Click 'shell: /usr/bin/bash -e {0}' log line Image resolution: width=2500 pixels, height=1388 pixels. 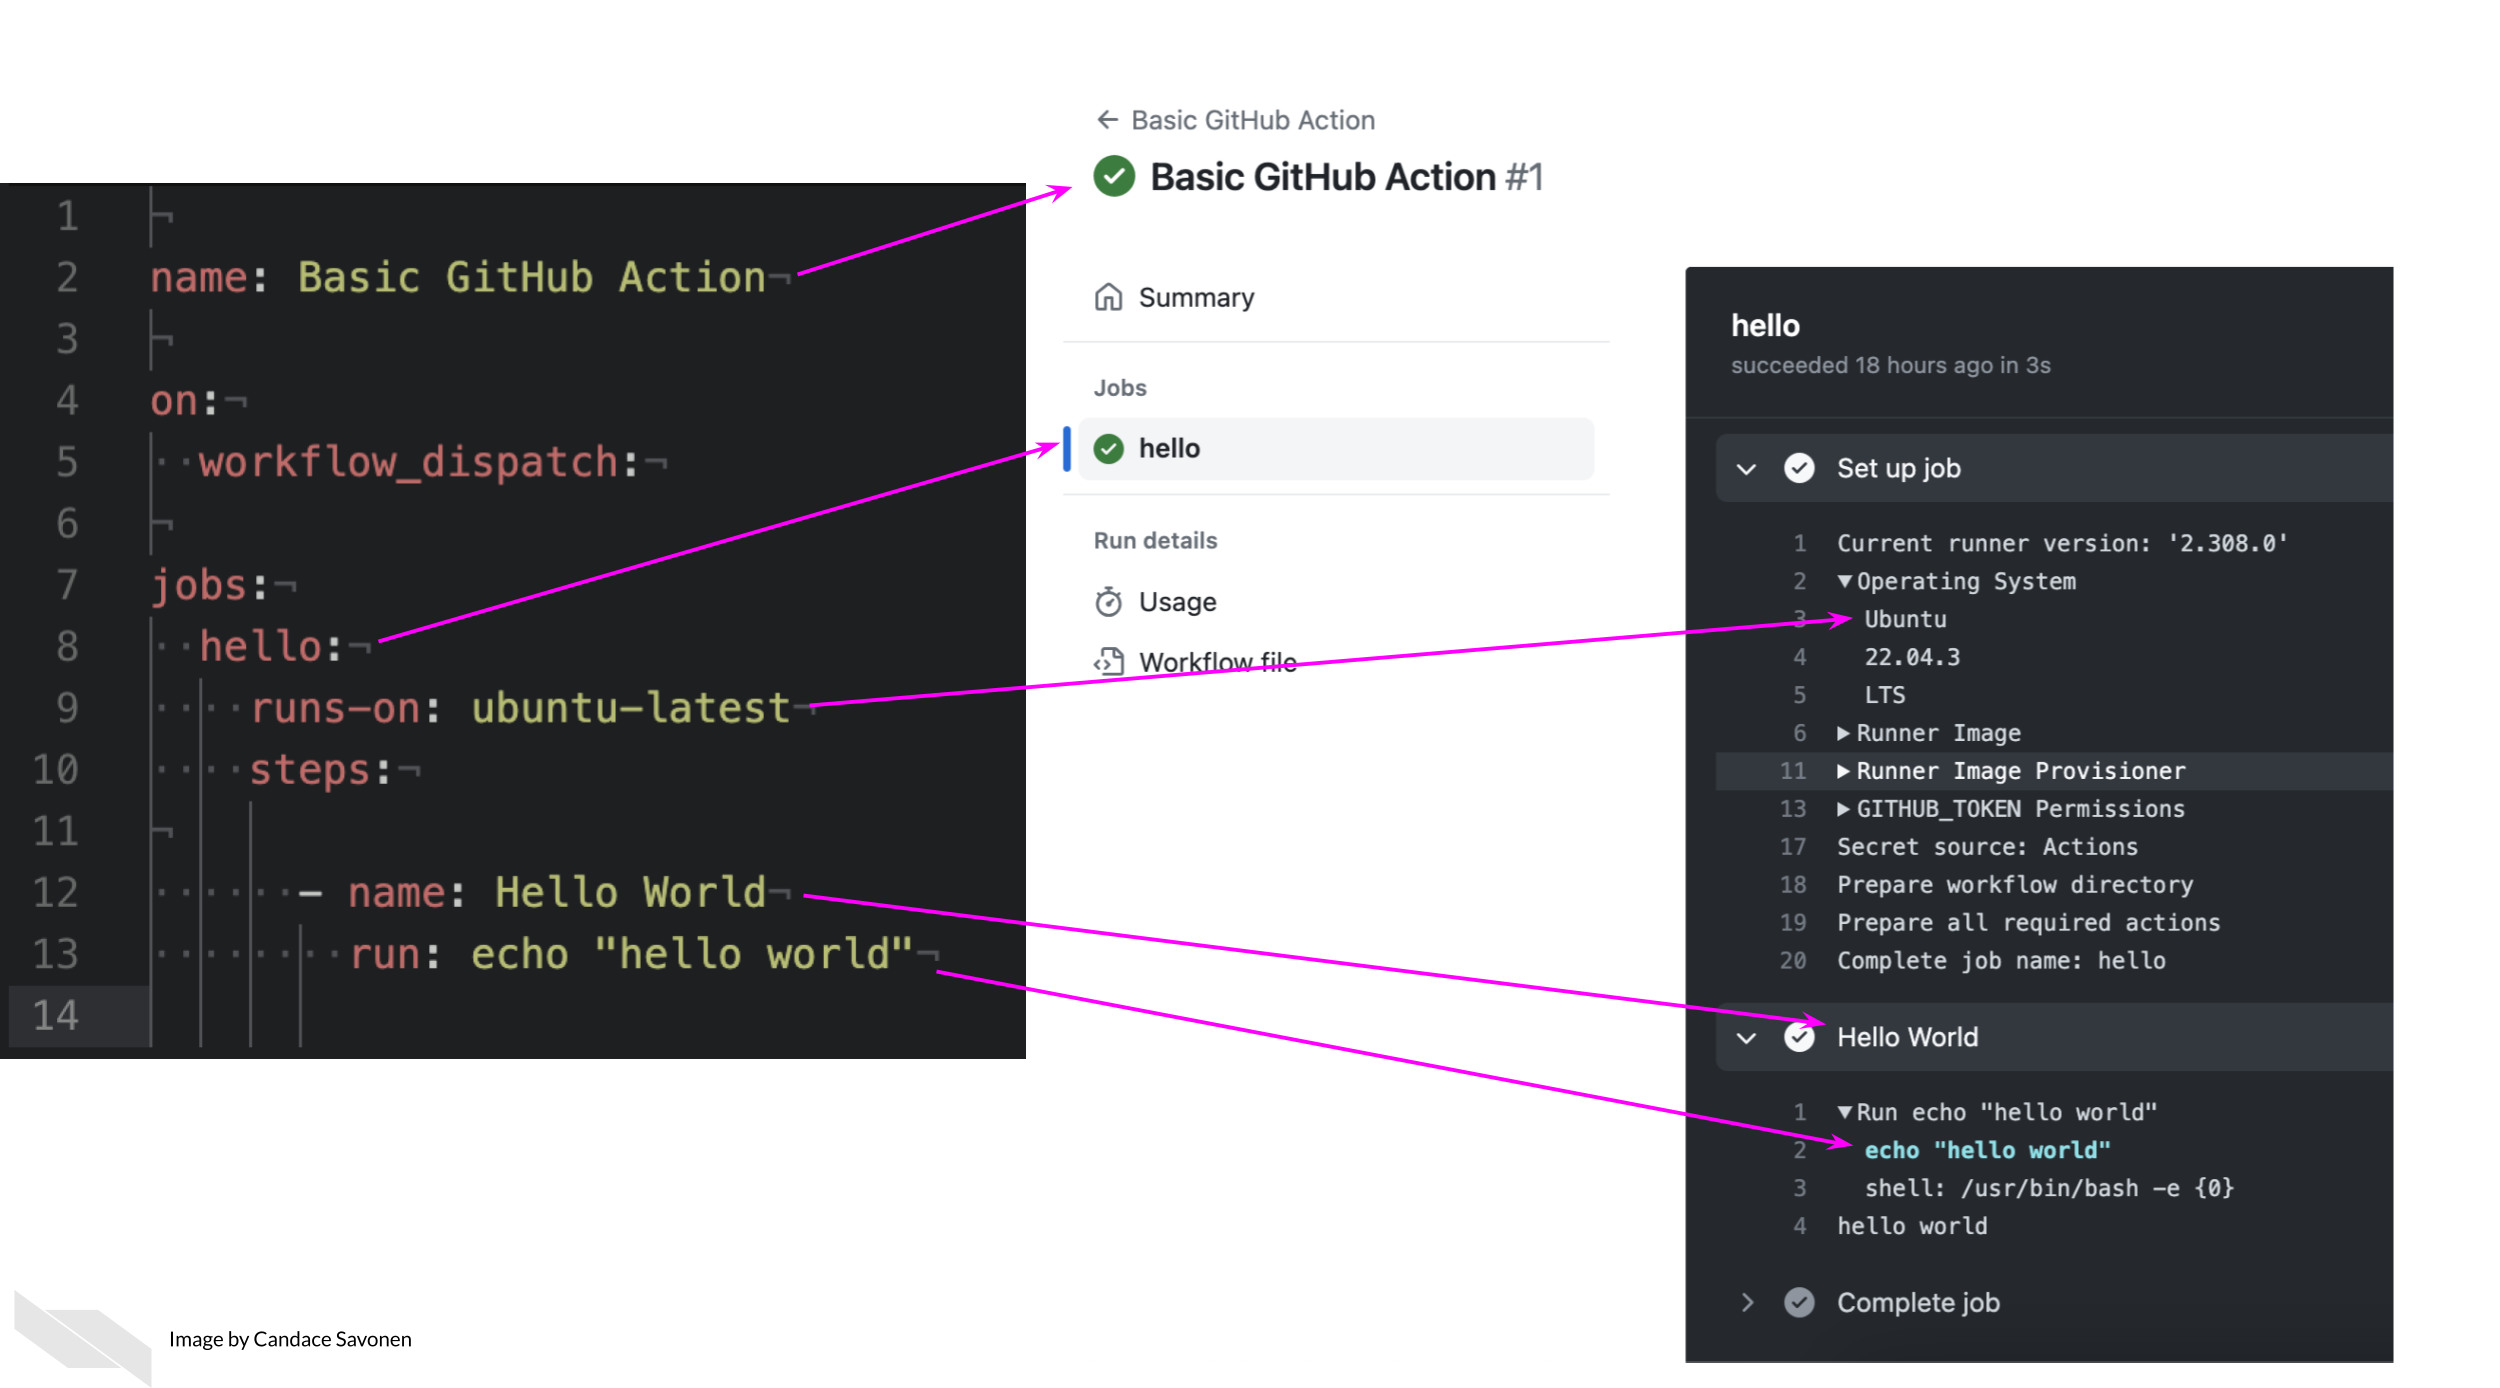pyautogui.click(x=2049, y=1189)
